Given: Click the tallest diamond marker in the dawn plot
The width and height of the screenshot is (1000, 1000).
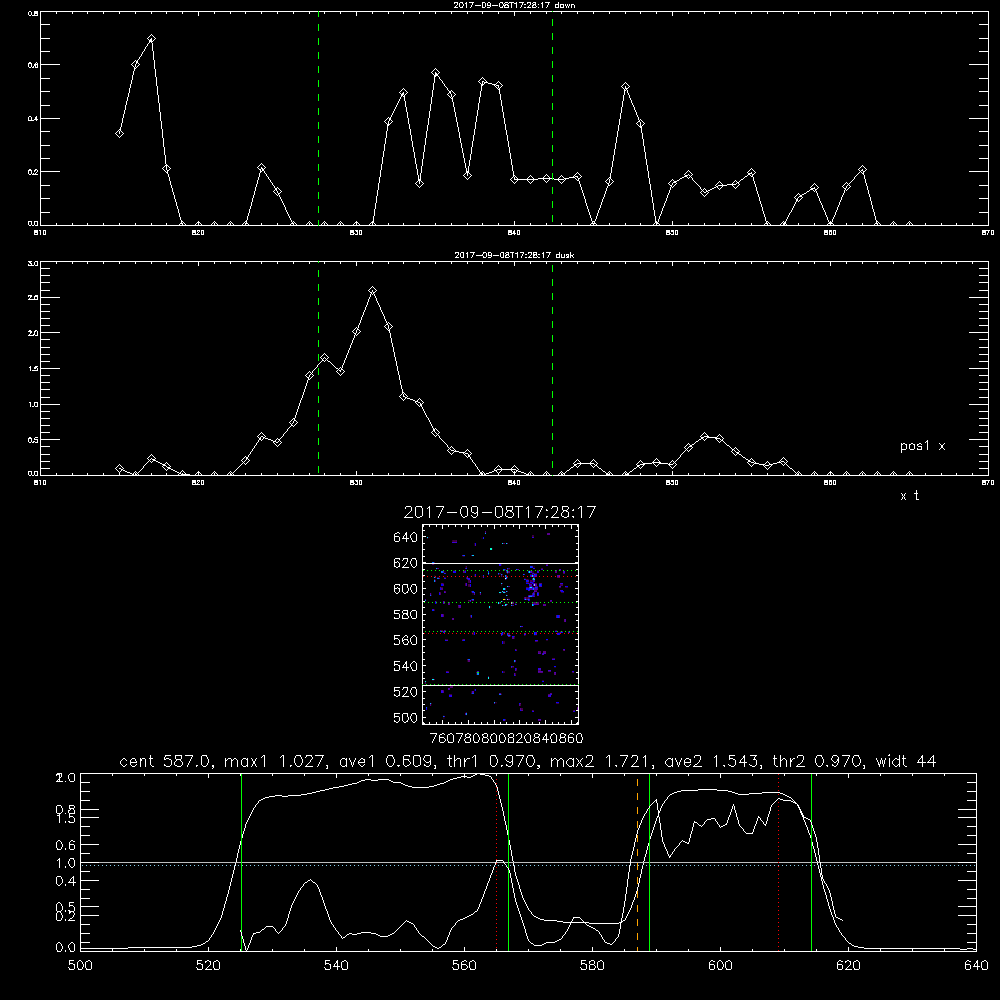Looking at the screenshot, I should pyautogui.click(x=151, y=39).
